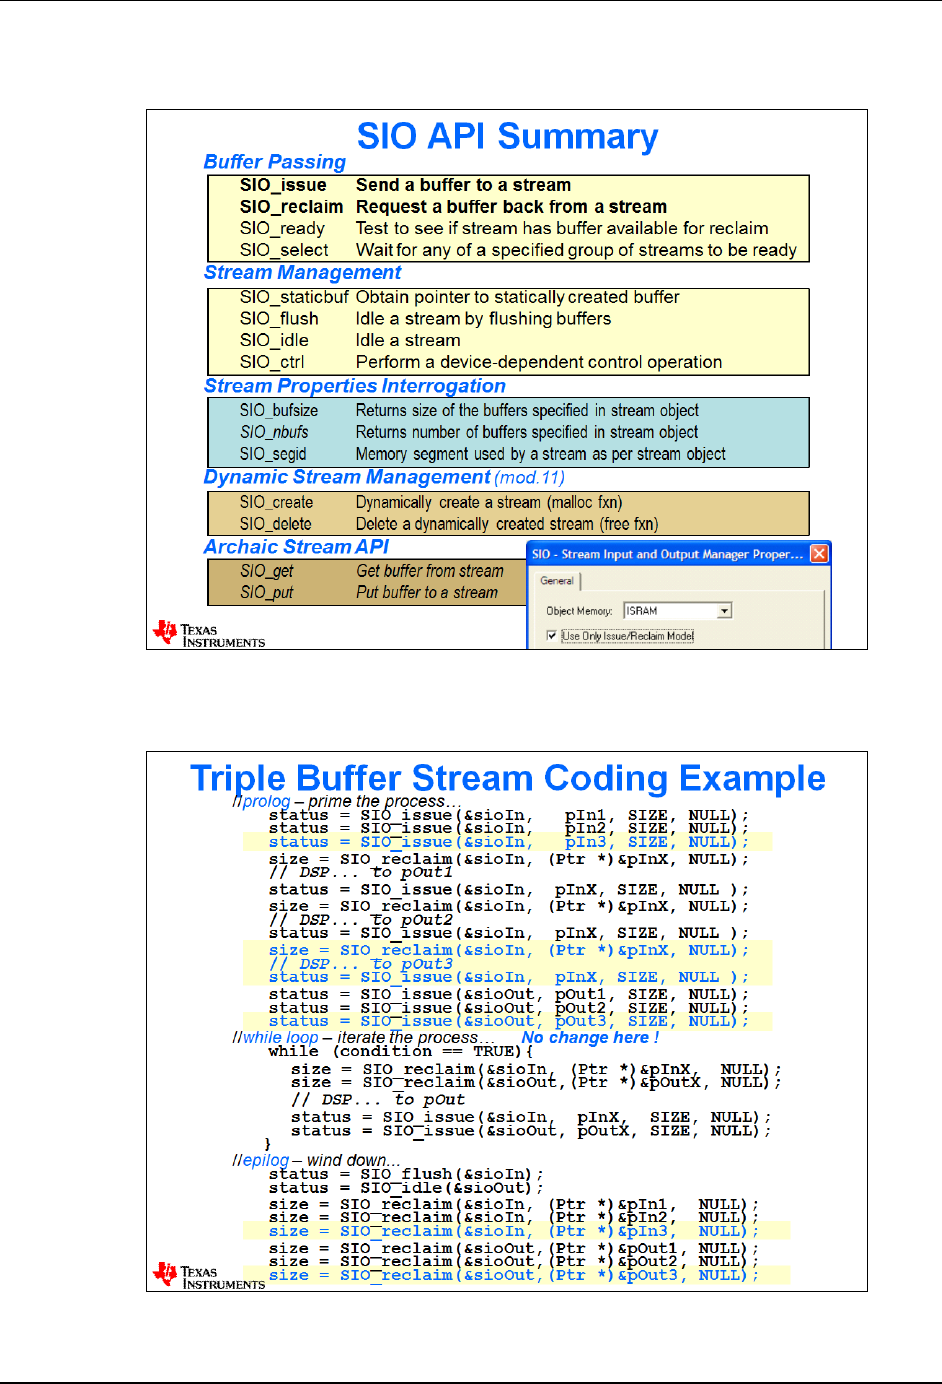Click the '//while loop' comment label
Viewport: 942px width, 1384px height.
coord(275,1038)
